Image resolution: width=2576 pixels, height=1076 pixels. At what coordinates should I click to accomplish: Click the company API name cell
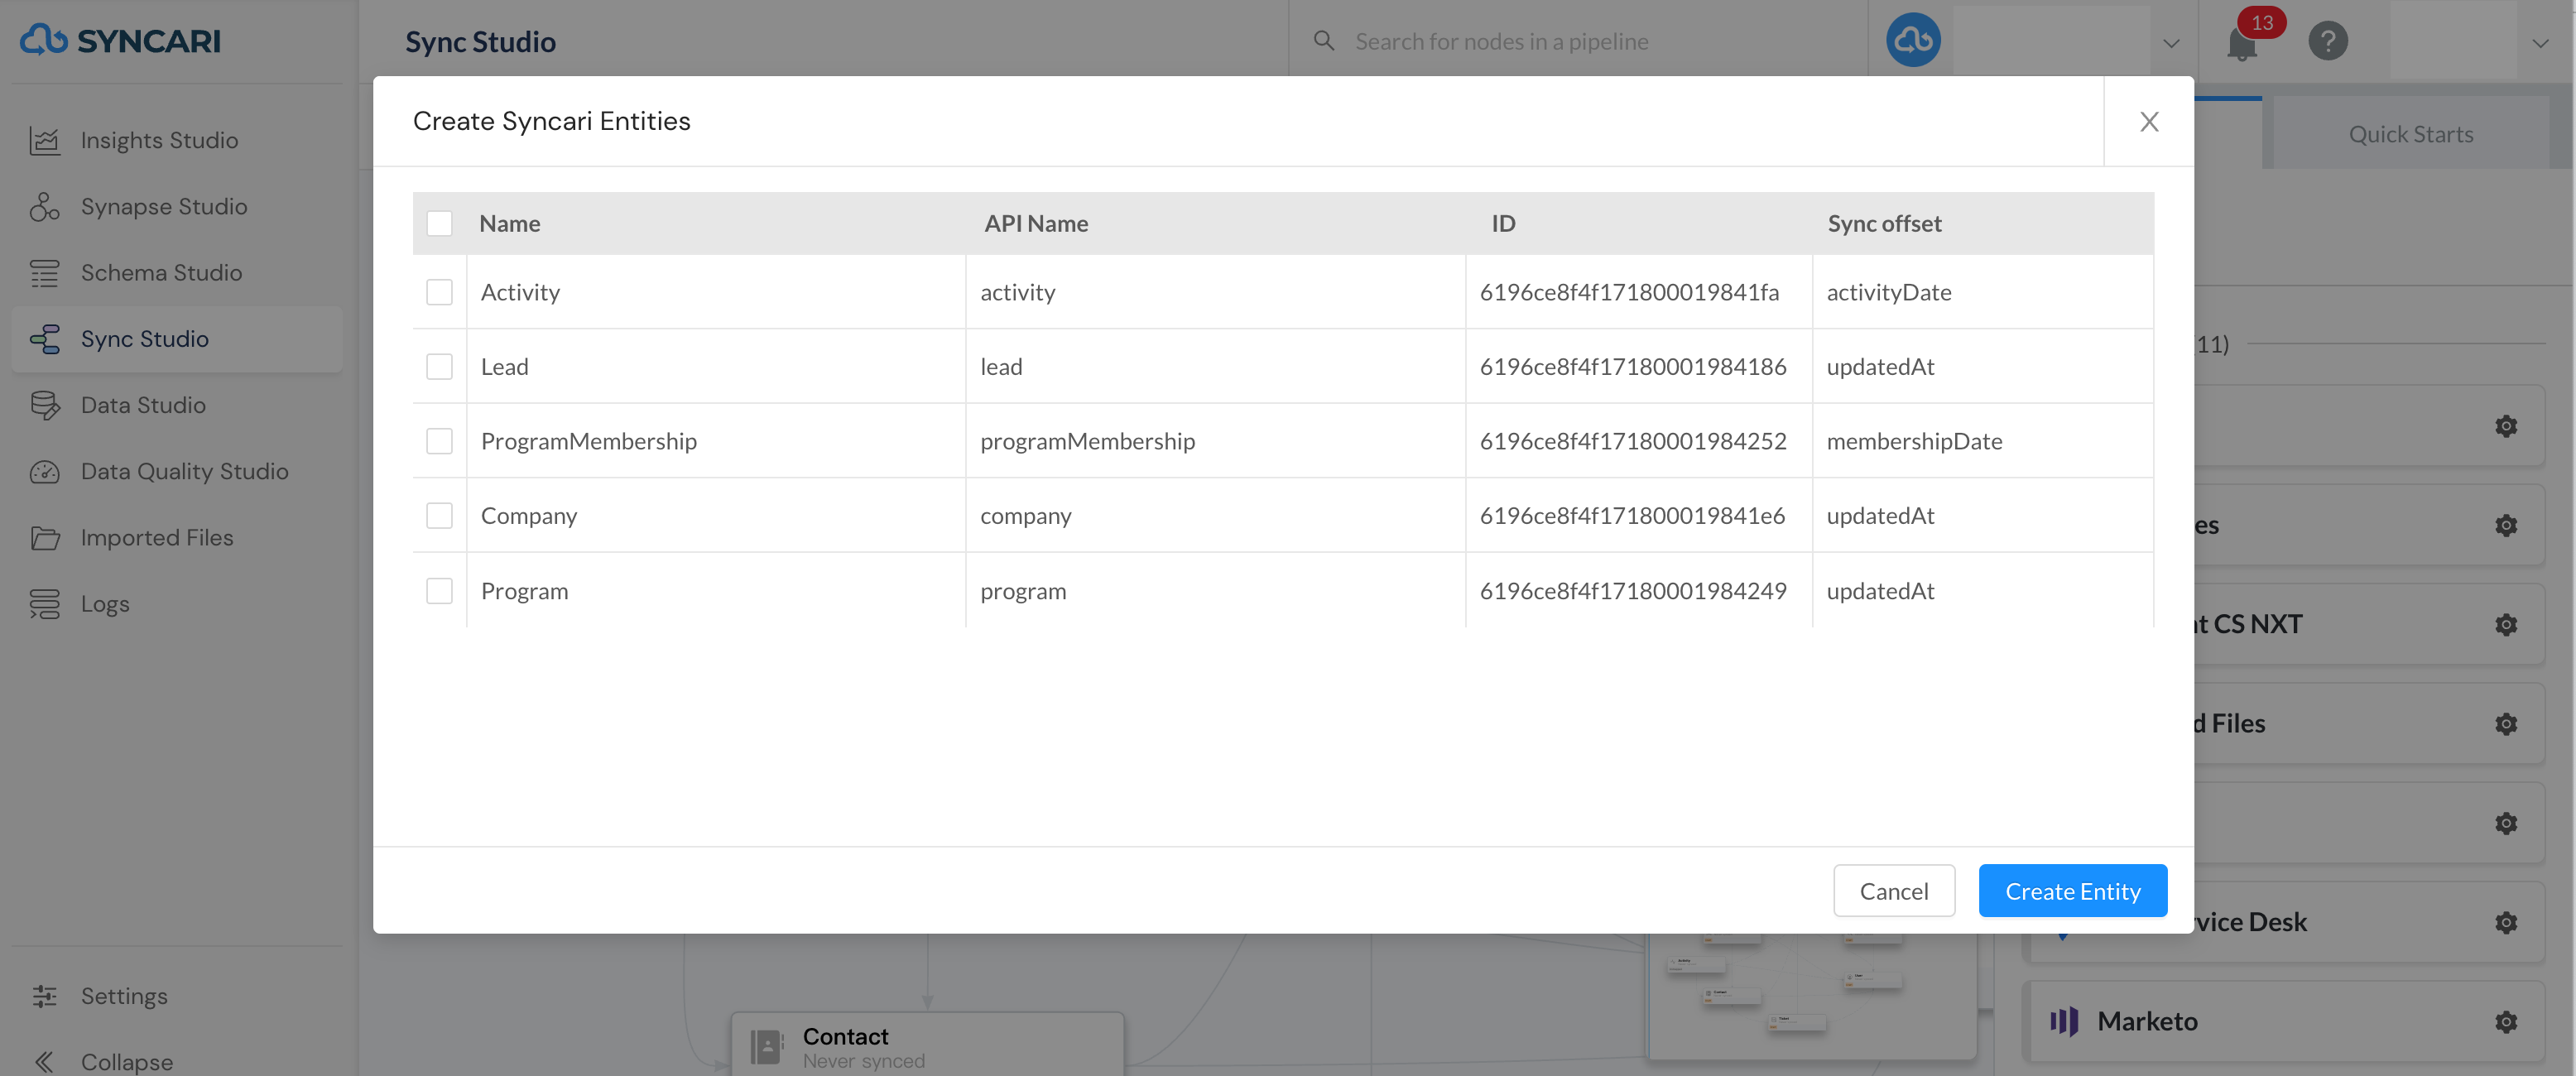coord(1216,516)
